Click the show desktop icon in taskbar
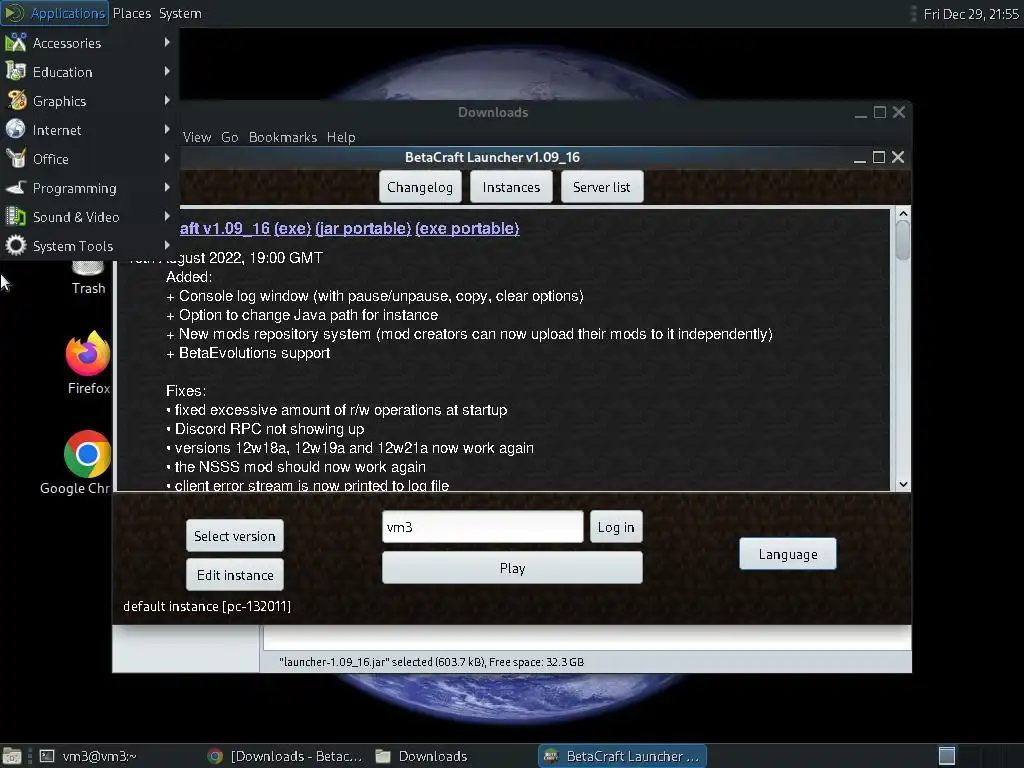 pos(12,756)
